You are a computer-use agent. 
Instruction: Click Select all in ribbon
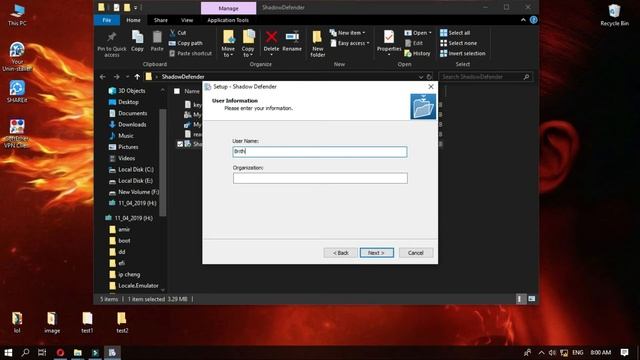pyautogui.click(x=455, y=33)
